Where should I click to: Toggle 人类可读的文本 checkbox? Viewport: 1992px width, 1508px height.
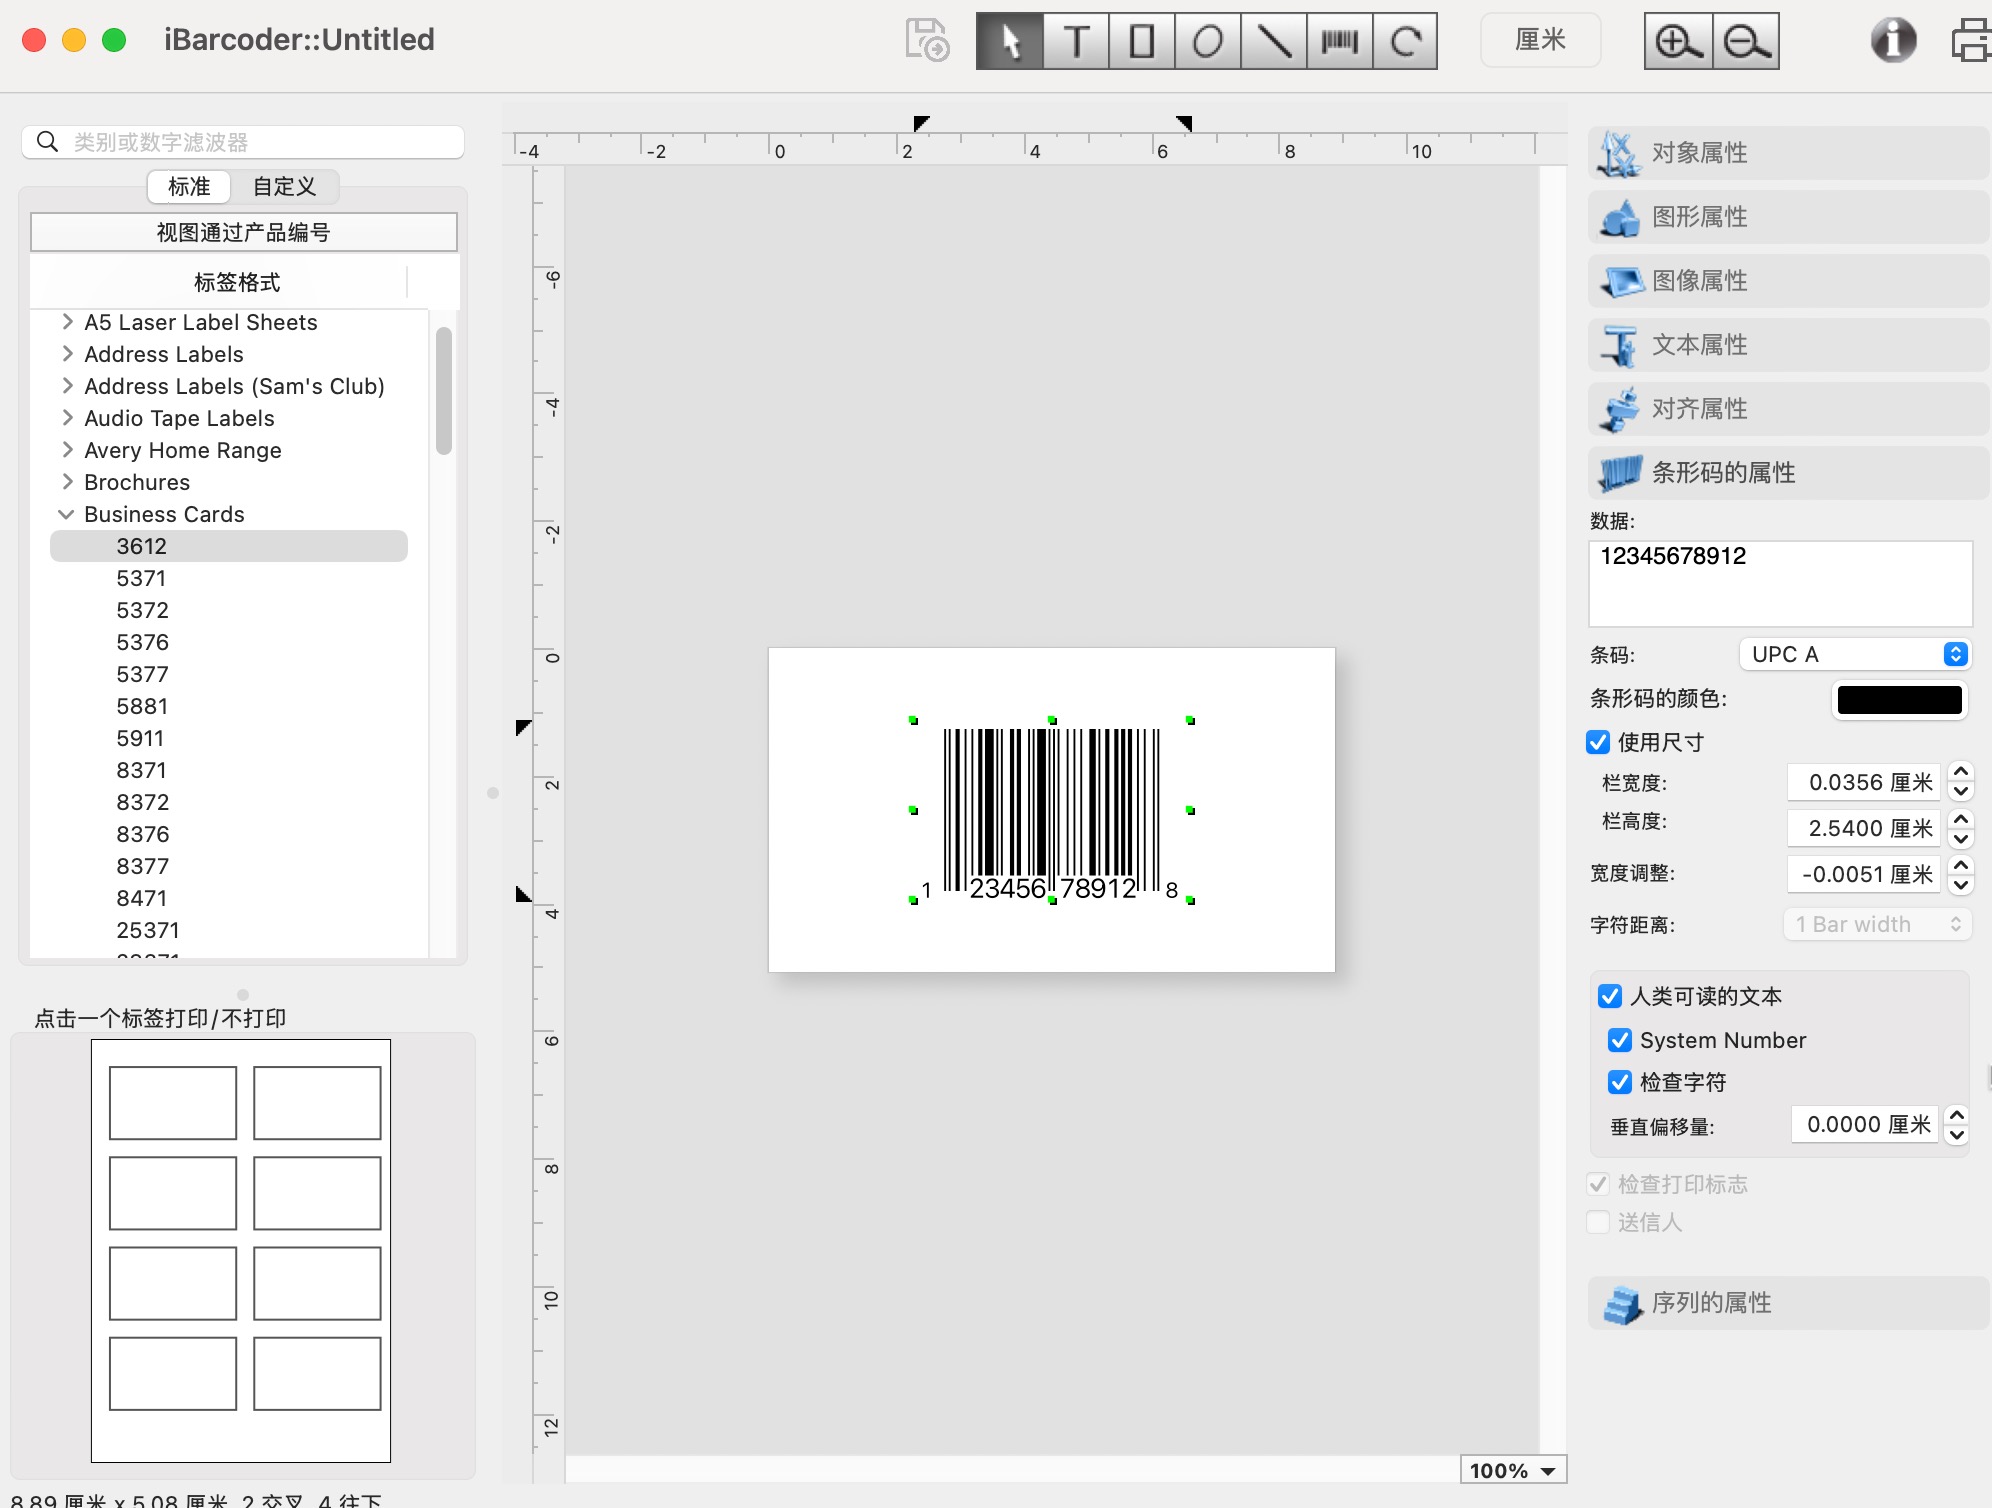[x=1610, y=996]
